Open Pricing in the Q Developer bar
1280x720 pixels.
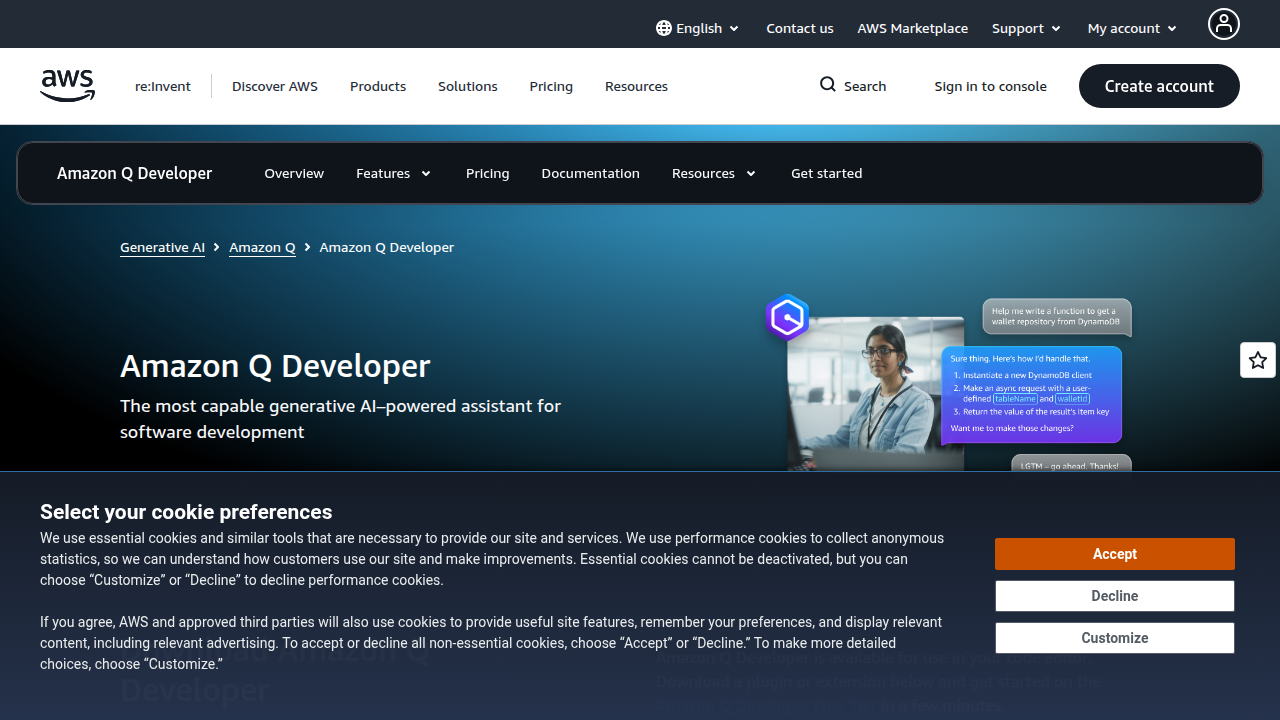(x=487, y=173)
